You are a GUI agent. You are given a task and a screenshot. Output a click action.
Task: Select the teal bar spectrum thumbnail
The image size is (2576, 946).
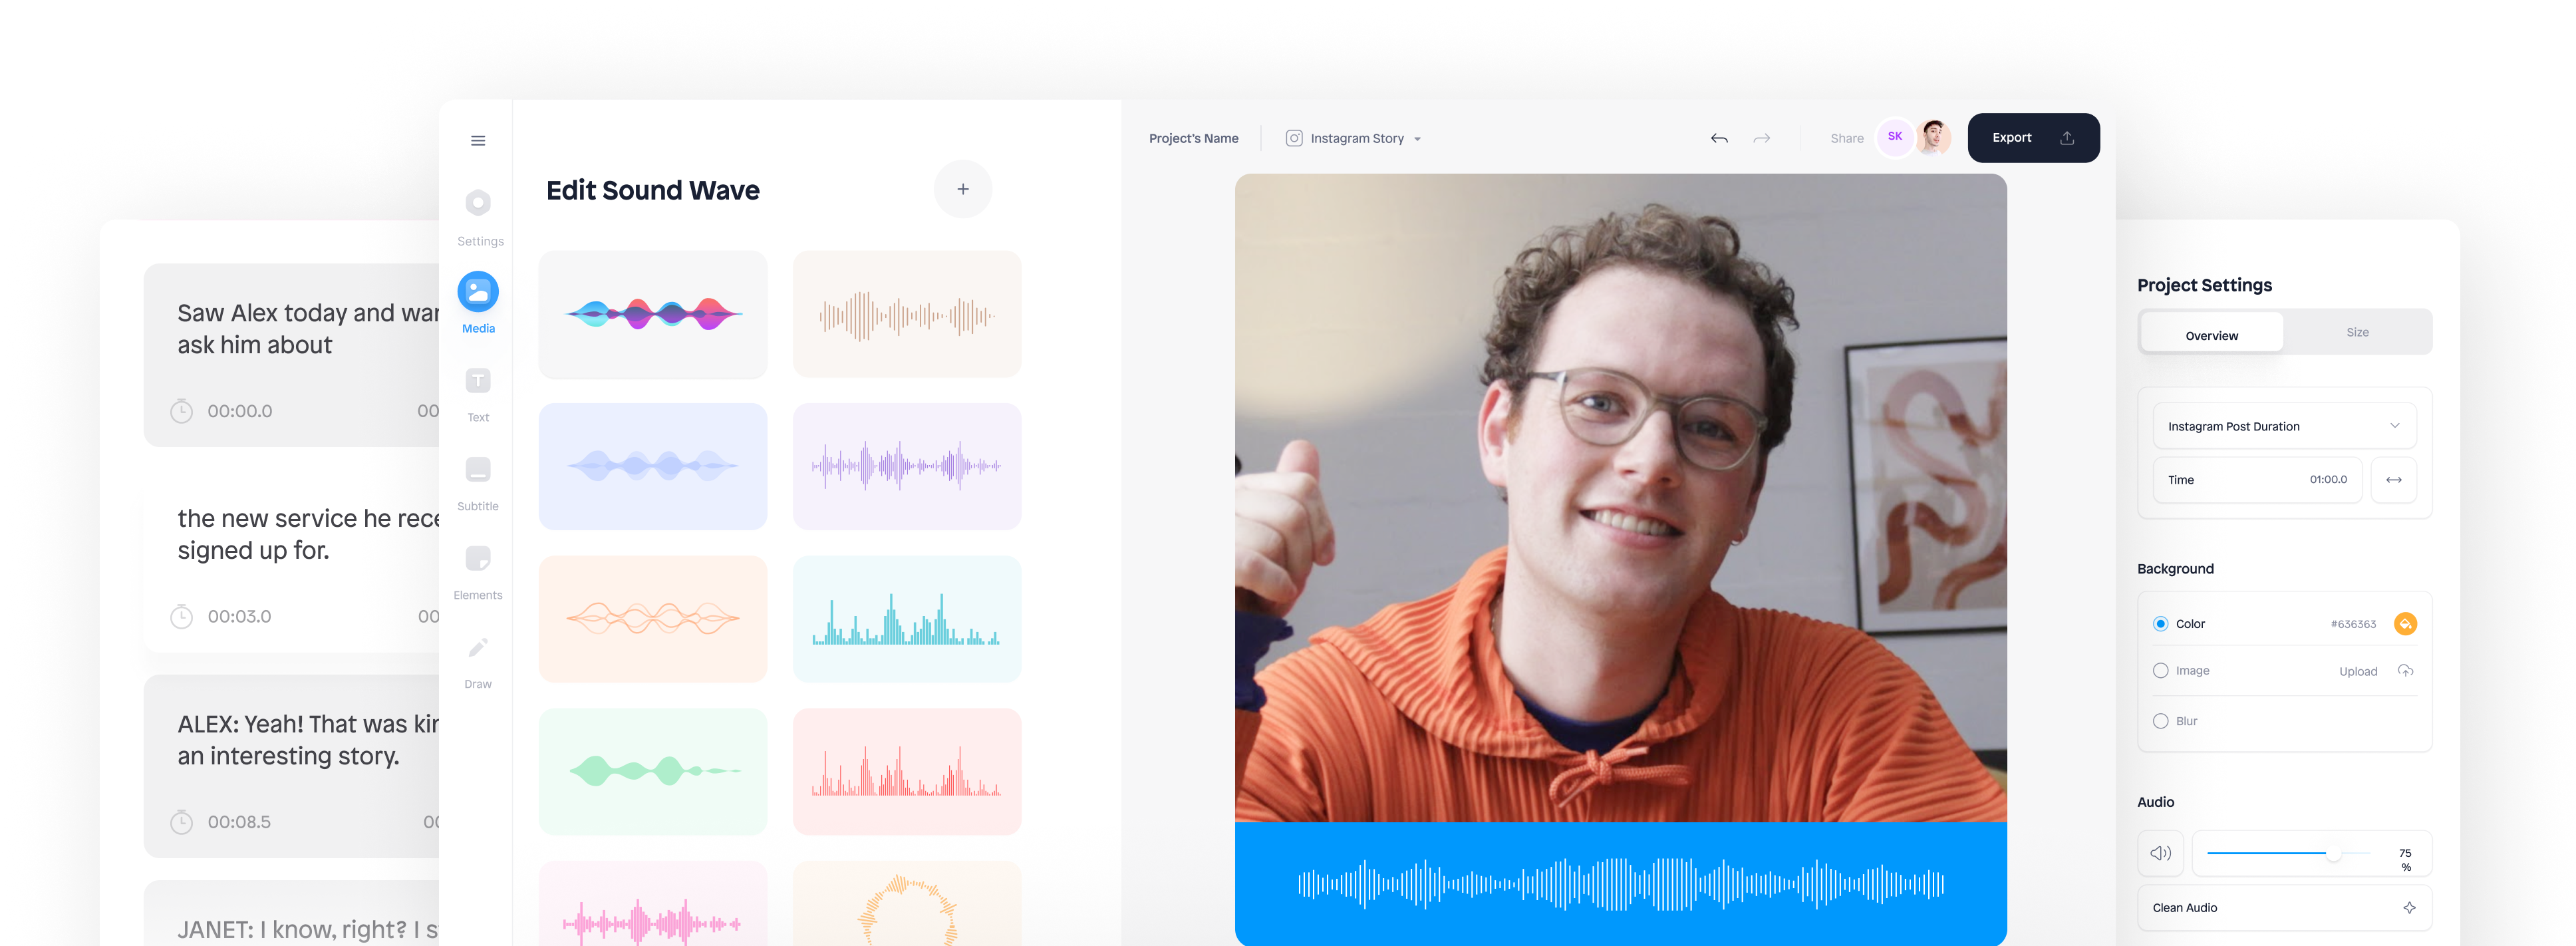[907, 619]
